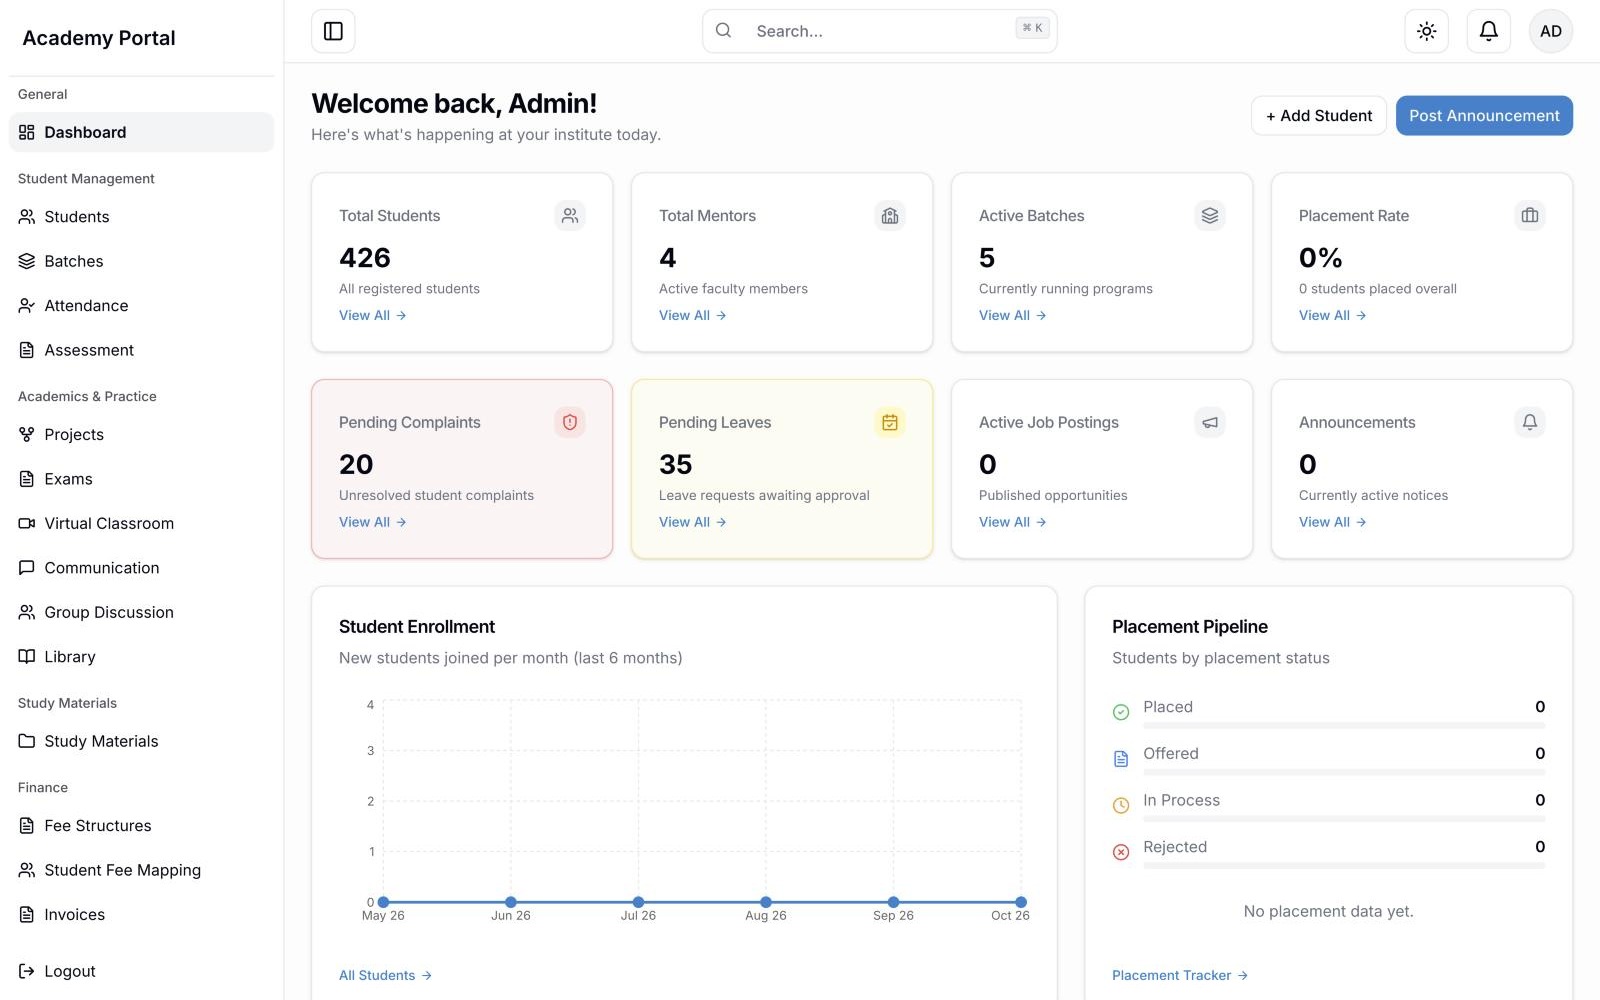Click the Pending Leaves calendar icon
The width and height of the screenshot is (1600, 1000).
890,423
